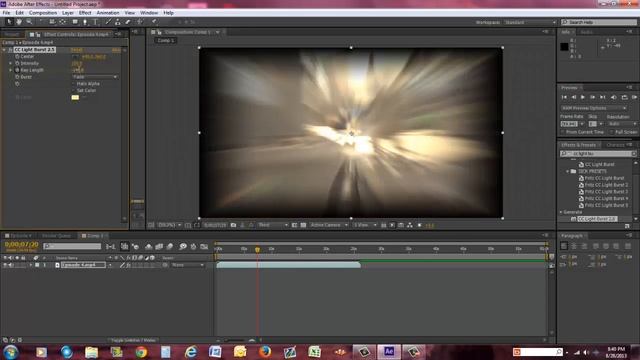Click the Color swatch in Effect Controls
This screenshot has width=640, height=360.
(75, 97)
